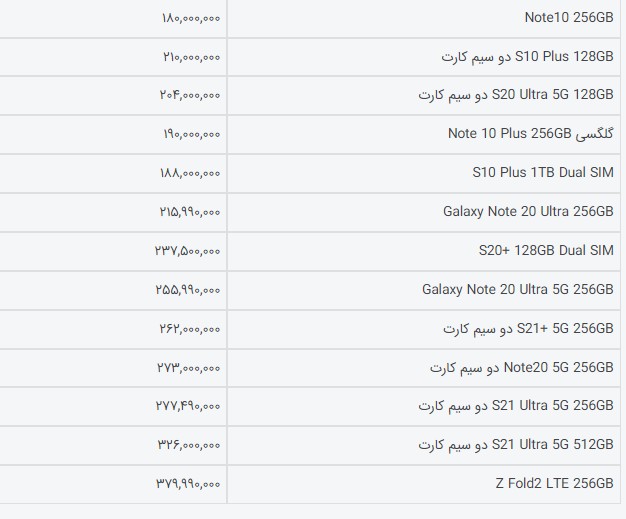The height and width of the screenshot is (519, 626).
Task: Click the price of Note10 256GB
Action: (190, 18)
